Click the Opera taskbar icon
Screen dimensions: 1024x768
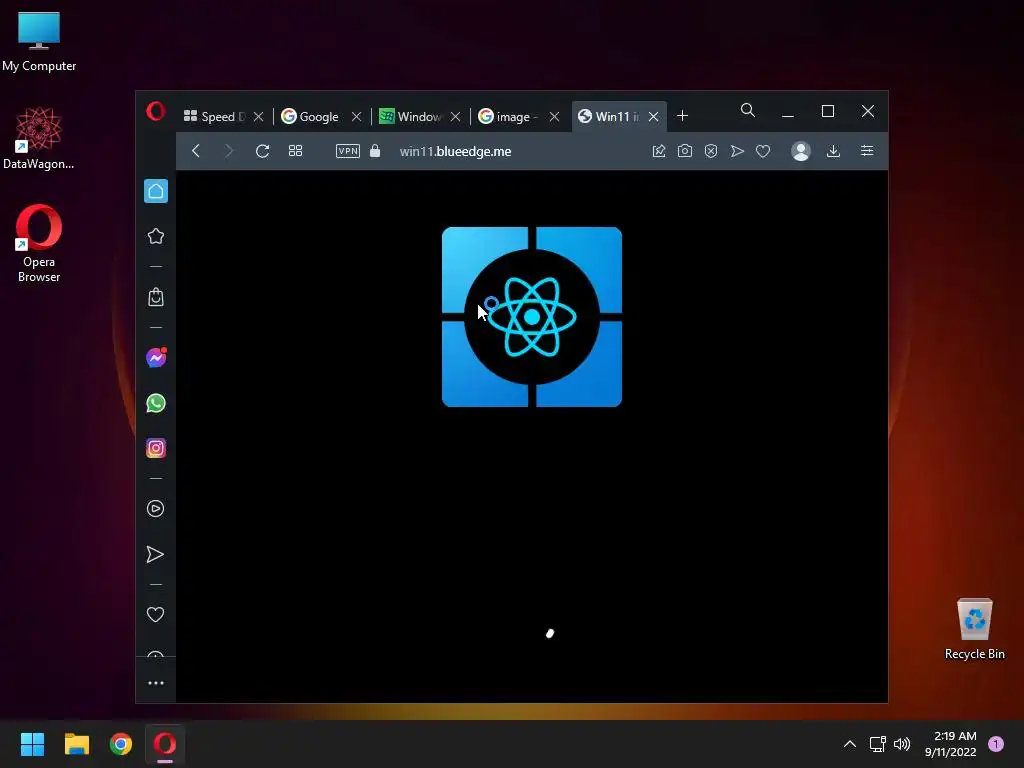click(165, 744)
